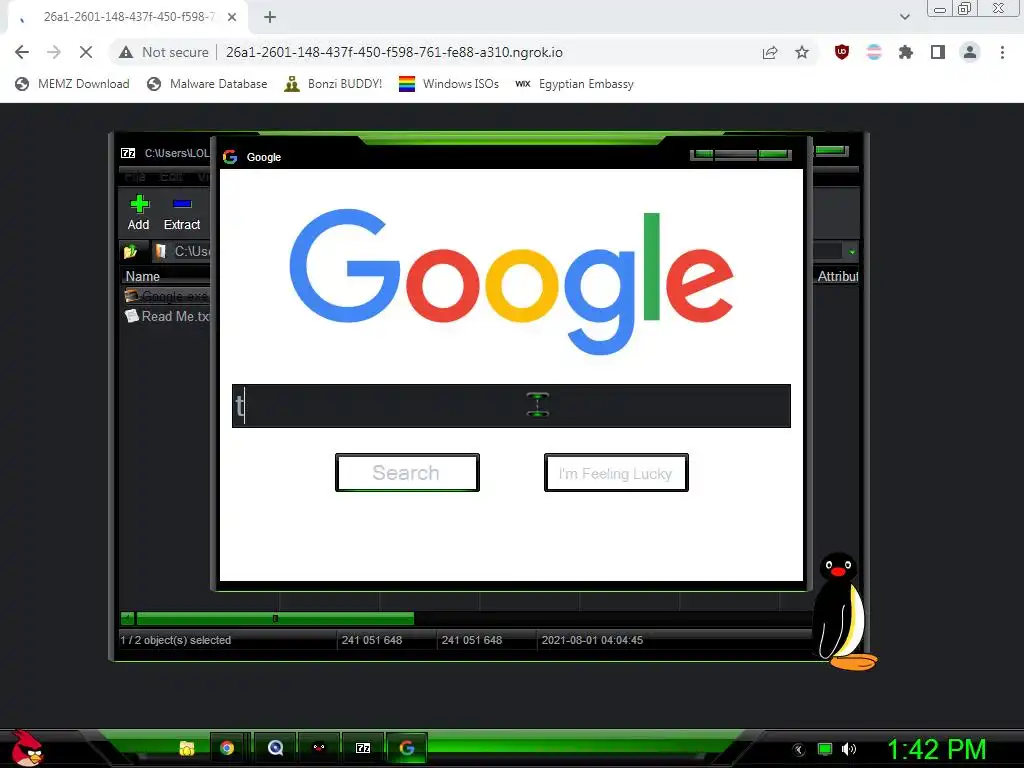
Task: Select the 26a1-2601 ngrok browser tab
Action: pos(128,17)
